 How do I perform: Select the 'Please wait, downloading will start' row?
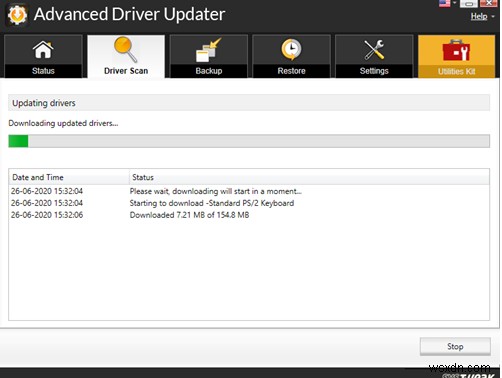[x=249, y=191]
